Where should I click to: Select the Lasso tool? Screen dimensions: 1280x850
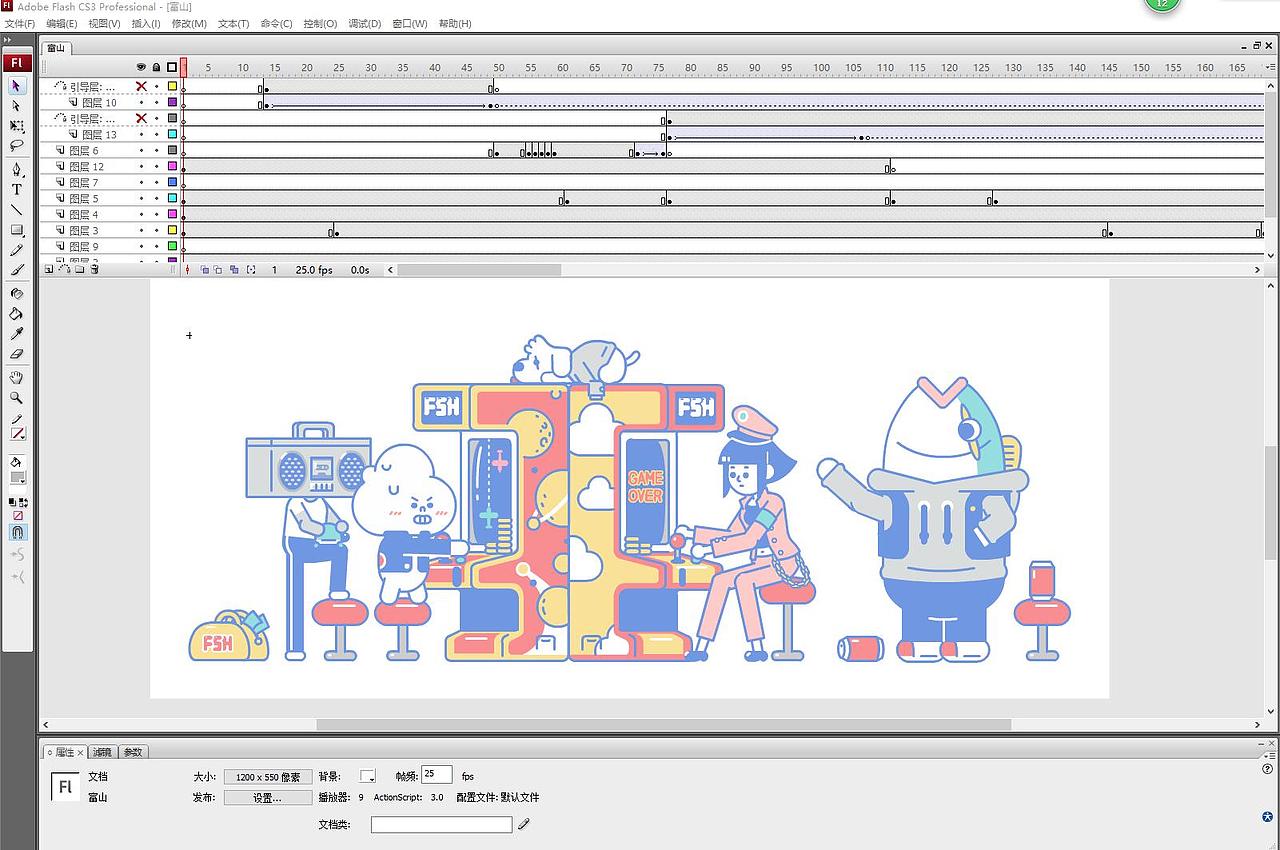click(x=16, y=146)
